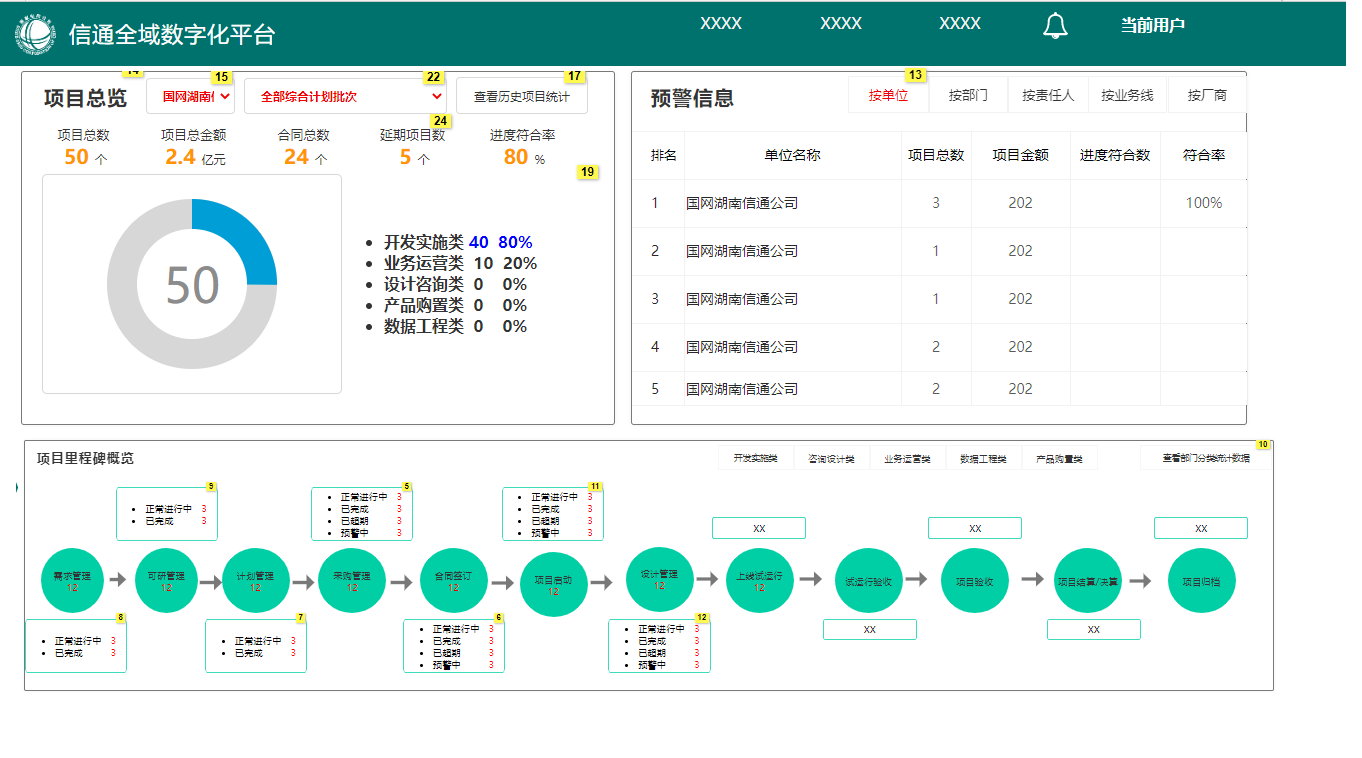This screenshot has width=1362, height=758.
Task: Click rank 5 cell in warning table
Action: [656, 389]
